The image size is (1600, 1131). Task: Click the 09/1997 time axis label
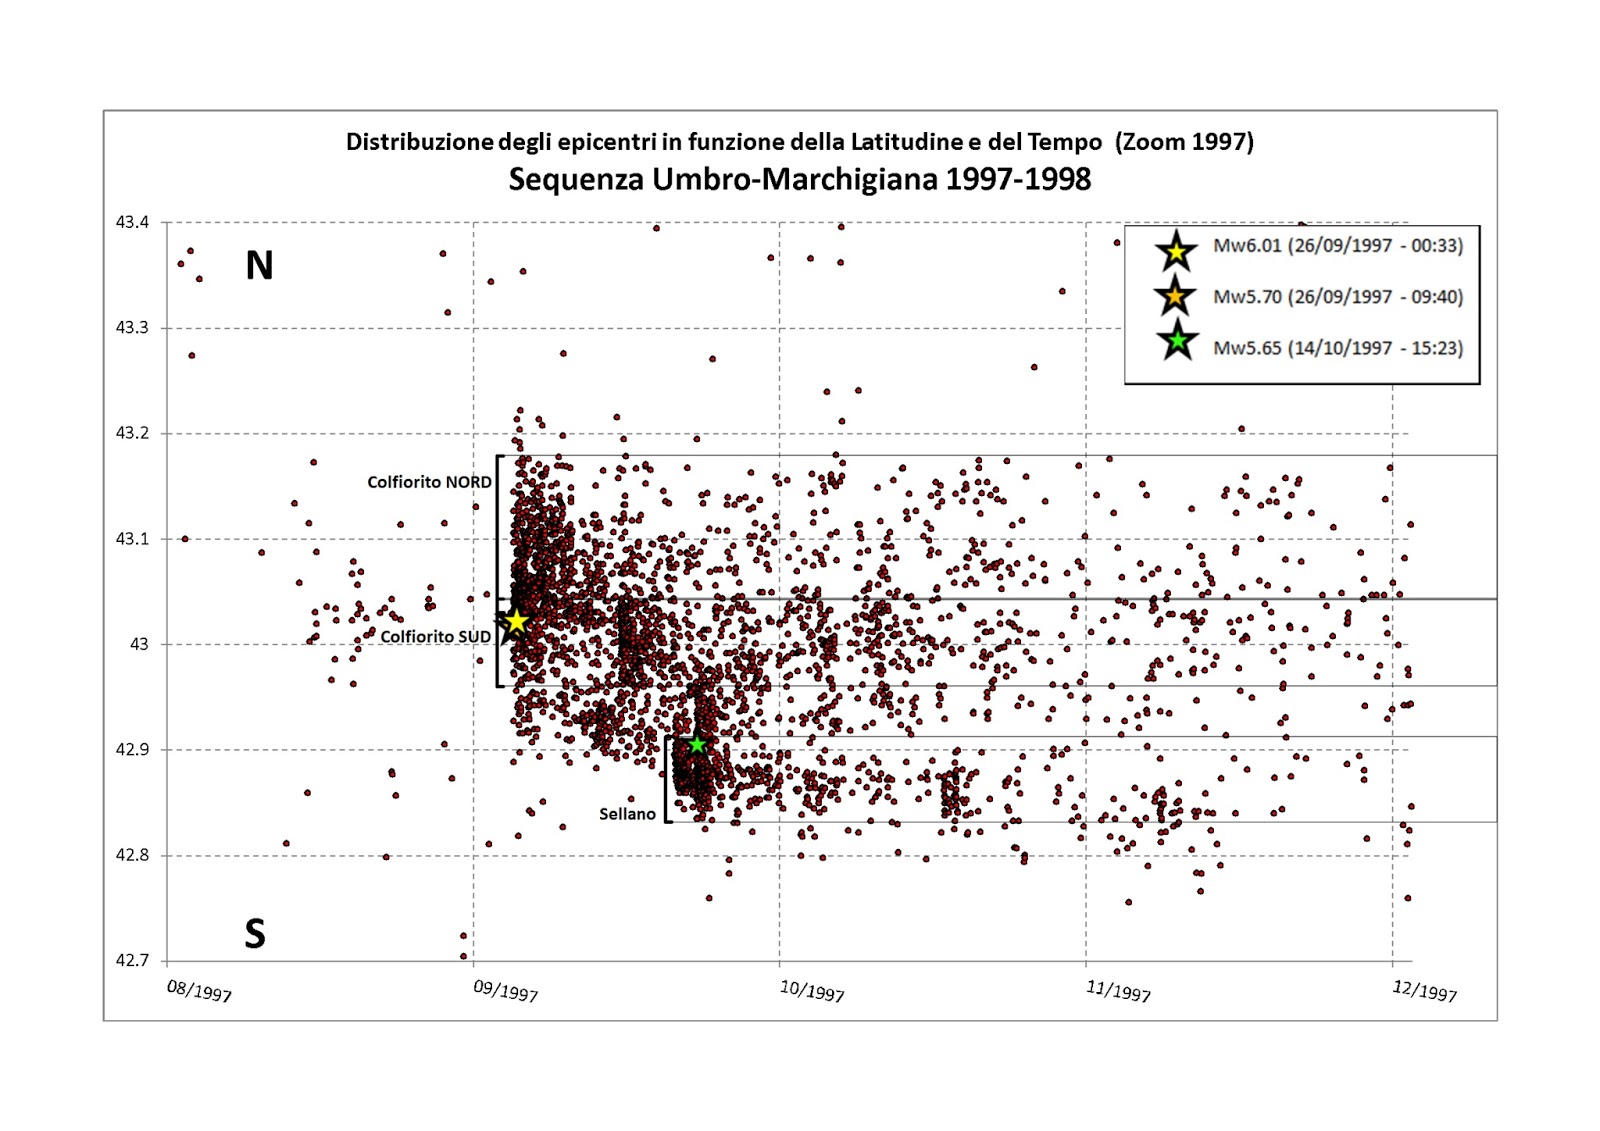coord(506,991)
